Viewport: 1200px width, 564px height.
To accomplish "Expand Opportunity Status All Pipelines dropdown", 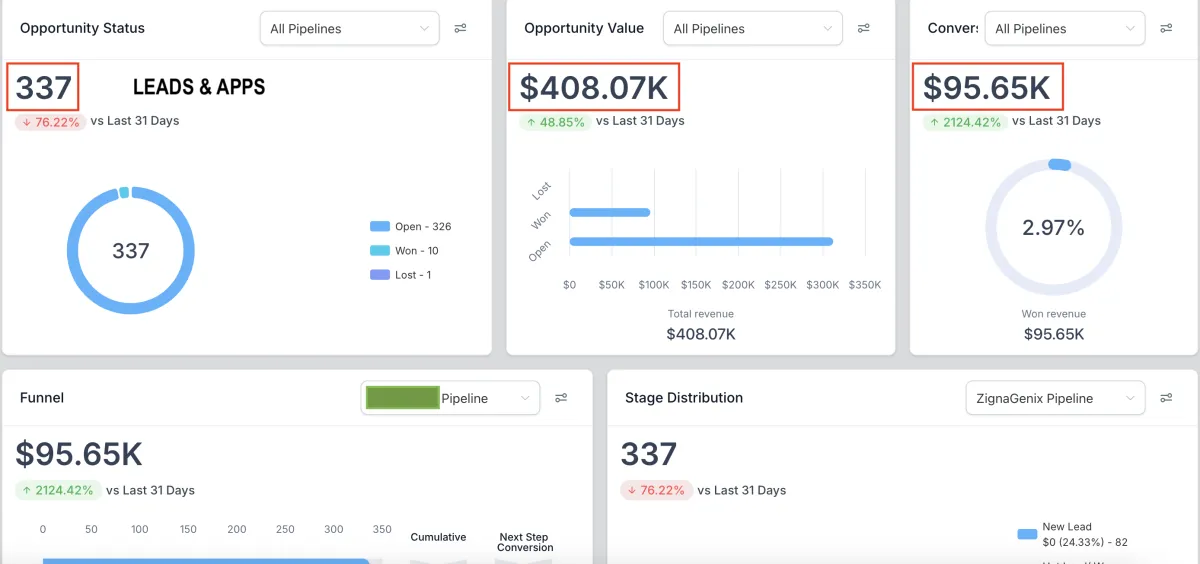I will point(350,28).
